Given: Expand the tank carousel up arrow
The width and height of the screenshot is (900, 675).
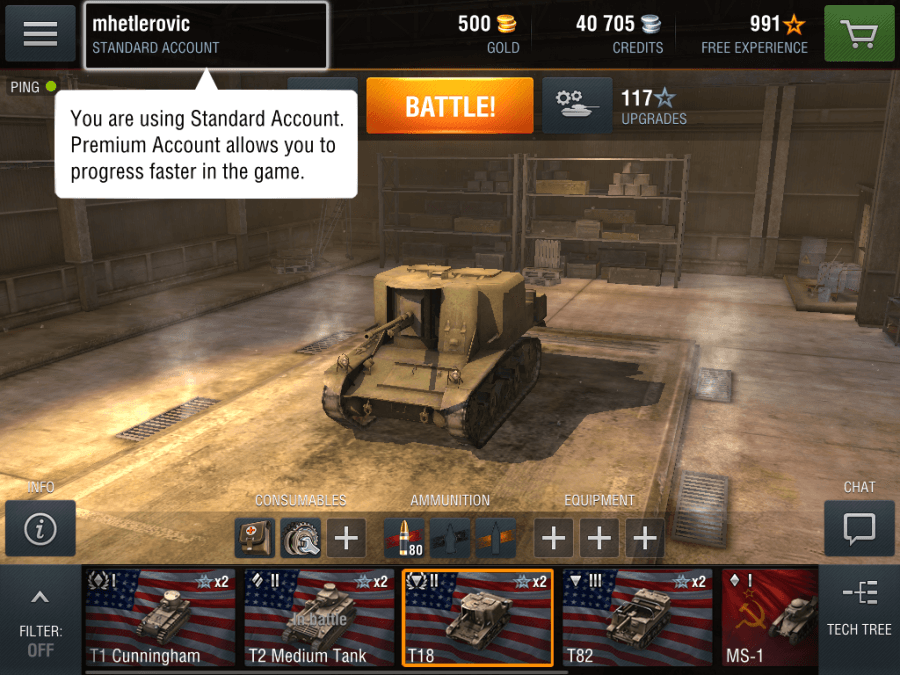Looking at the screenshot, I should click(40, 598).
